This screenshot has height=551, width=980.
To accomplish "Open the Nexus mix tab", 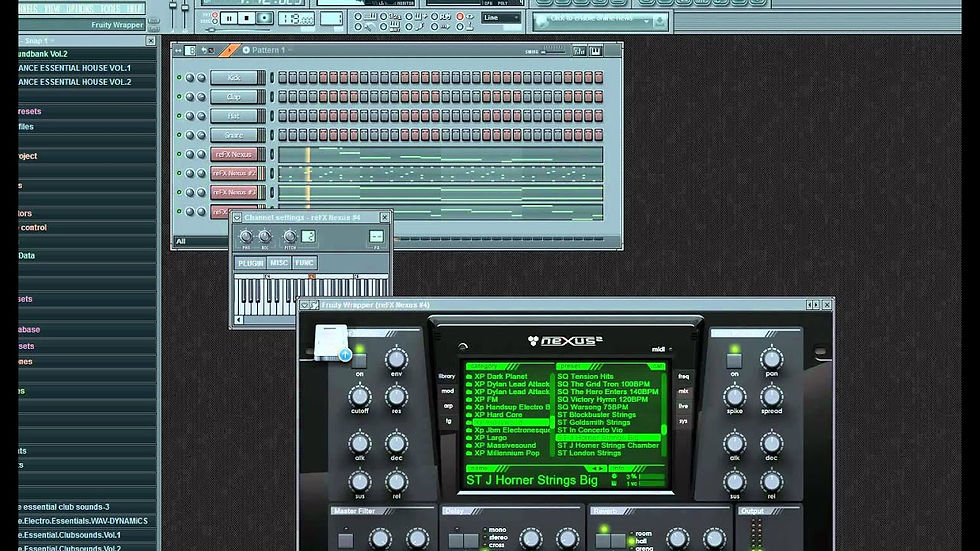I will [x=684, y=391].
